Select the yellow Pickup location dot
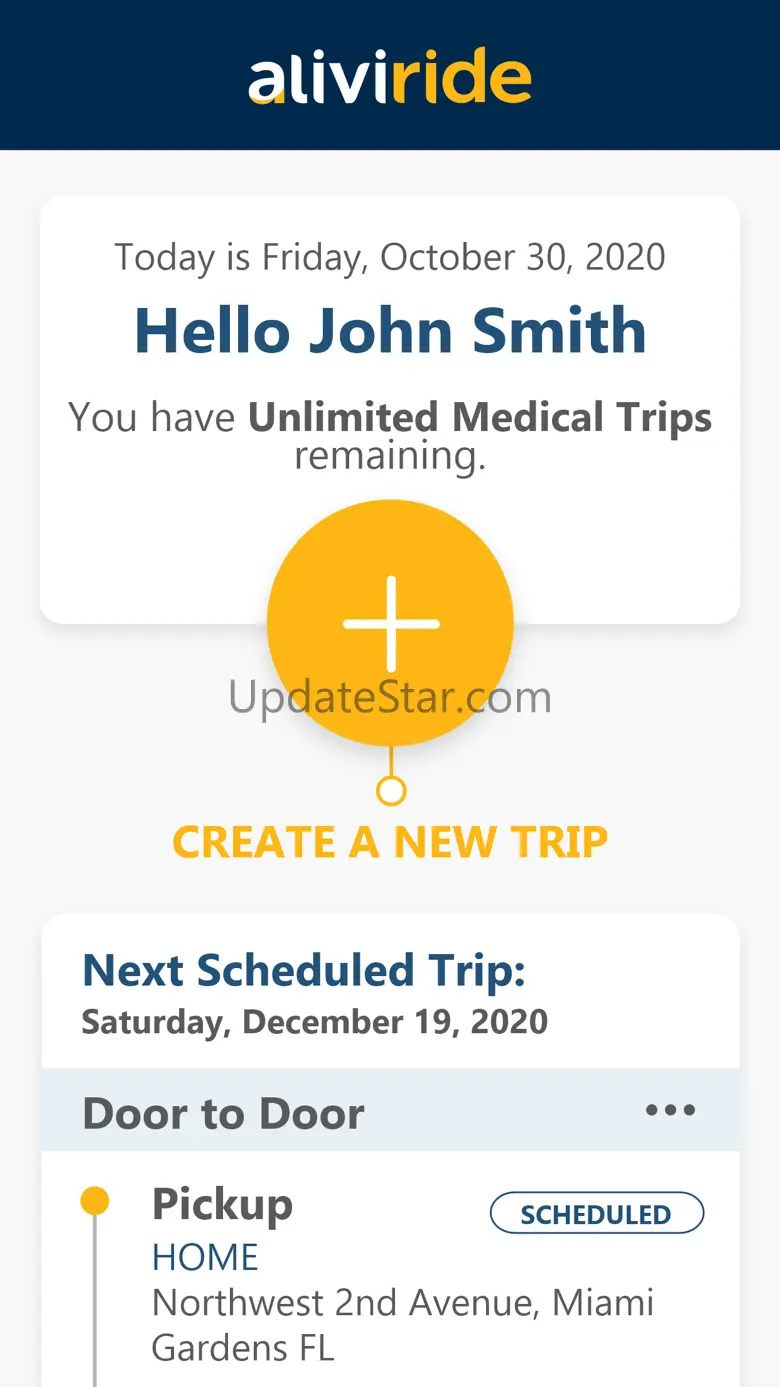 95,1200
